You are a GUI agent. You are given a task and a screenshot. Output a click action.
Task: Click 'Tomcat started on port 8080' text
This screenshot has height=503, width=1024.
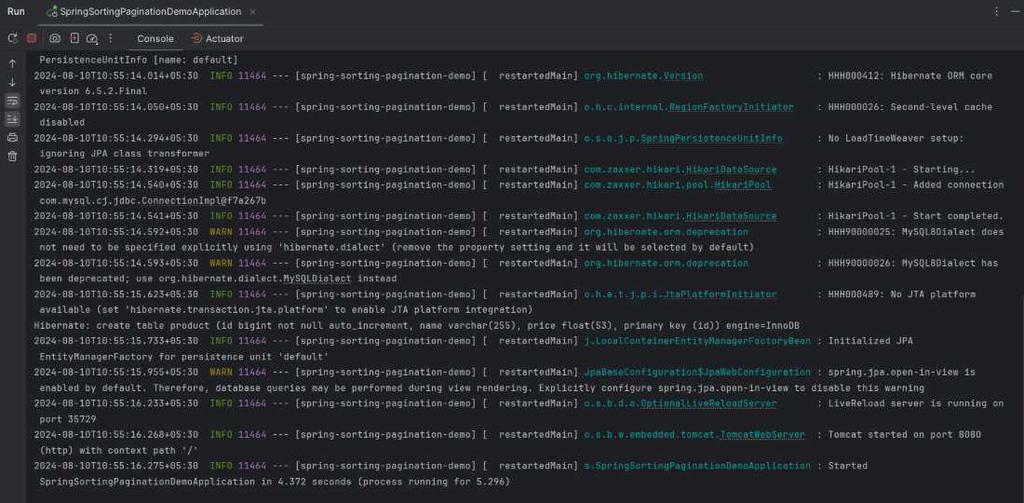coord(904,435)
